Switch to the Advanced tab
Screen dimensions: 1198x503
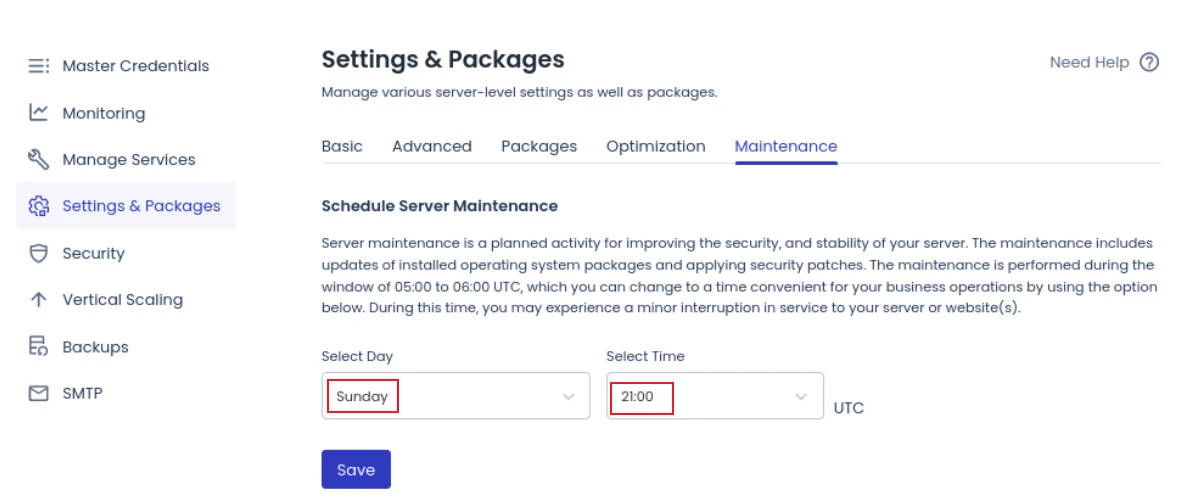tap(432, 146)
